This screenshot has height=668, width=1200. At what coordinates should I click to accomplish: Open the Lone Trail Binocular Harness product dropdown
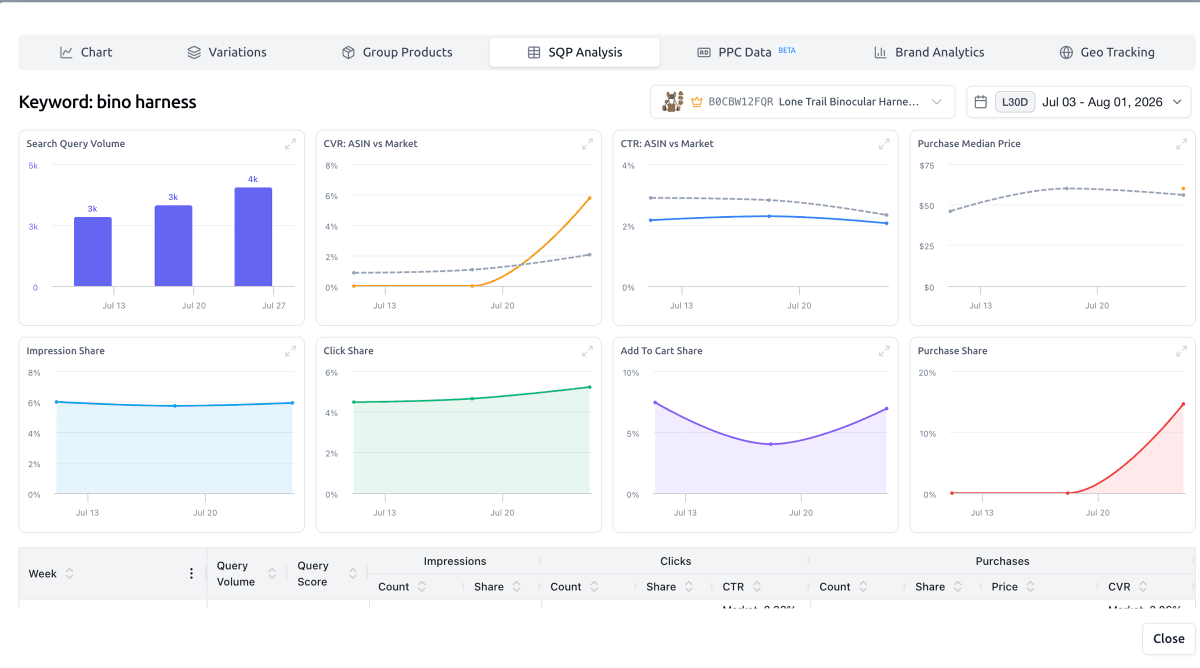click(803, 102)
